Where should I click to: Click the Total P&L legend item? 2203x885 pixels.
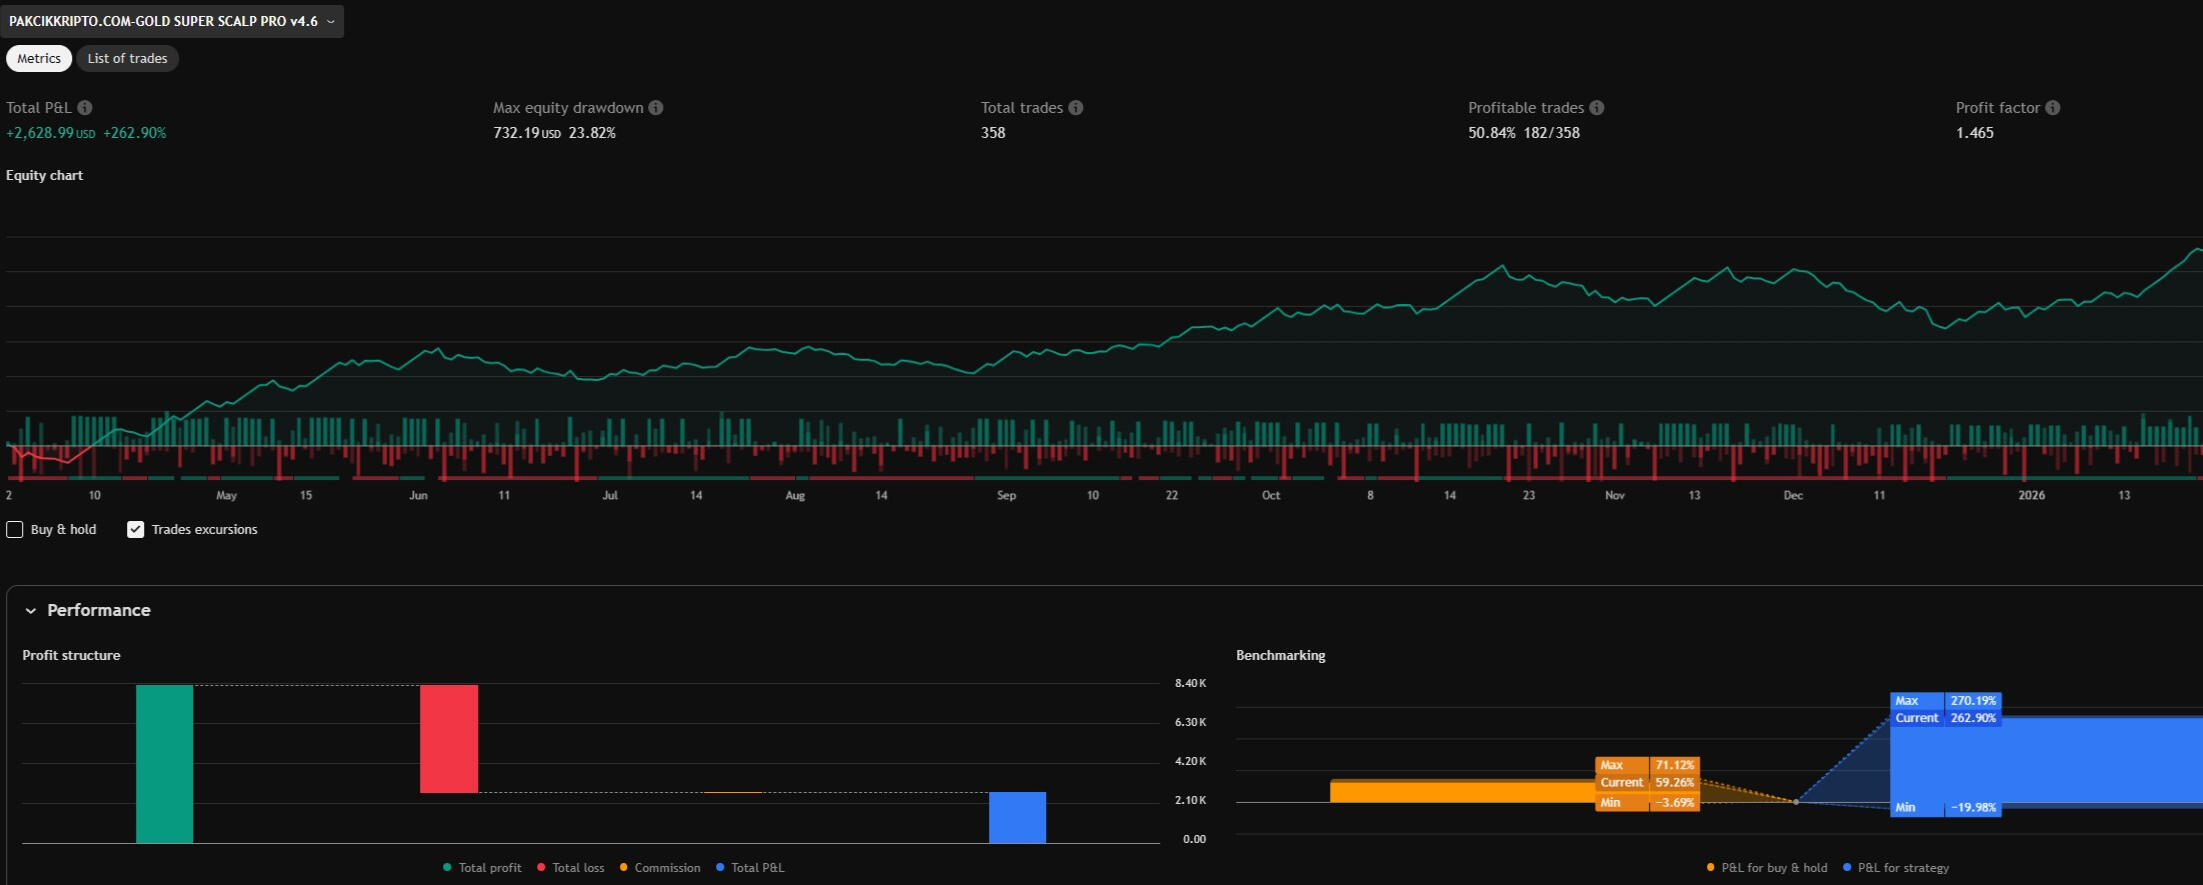[x=750, y=868]
